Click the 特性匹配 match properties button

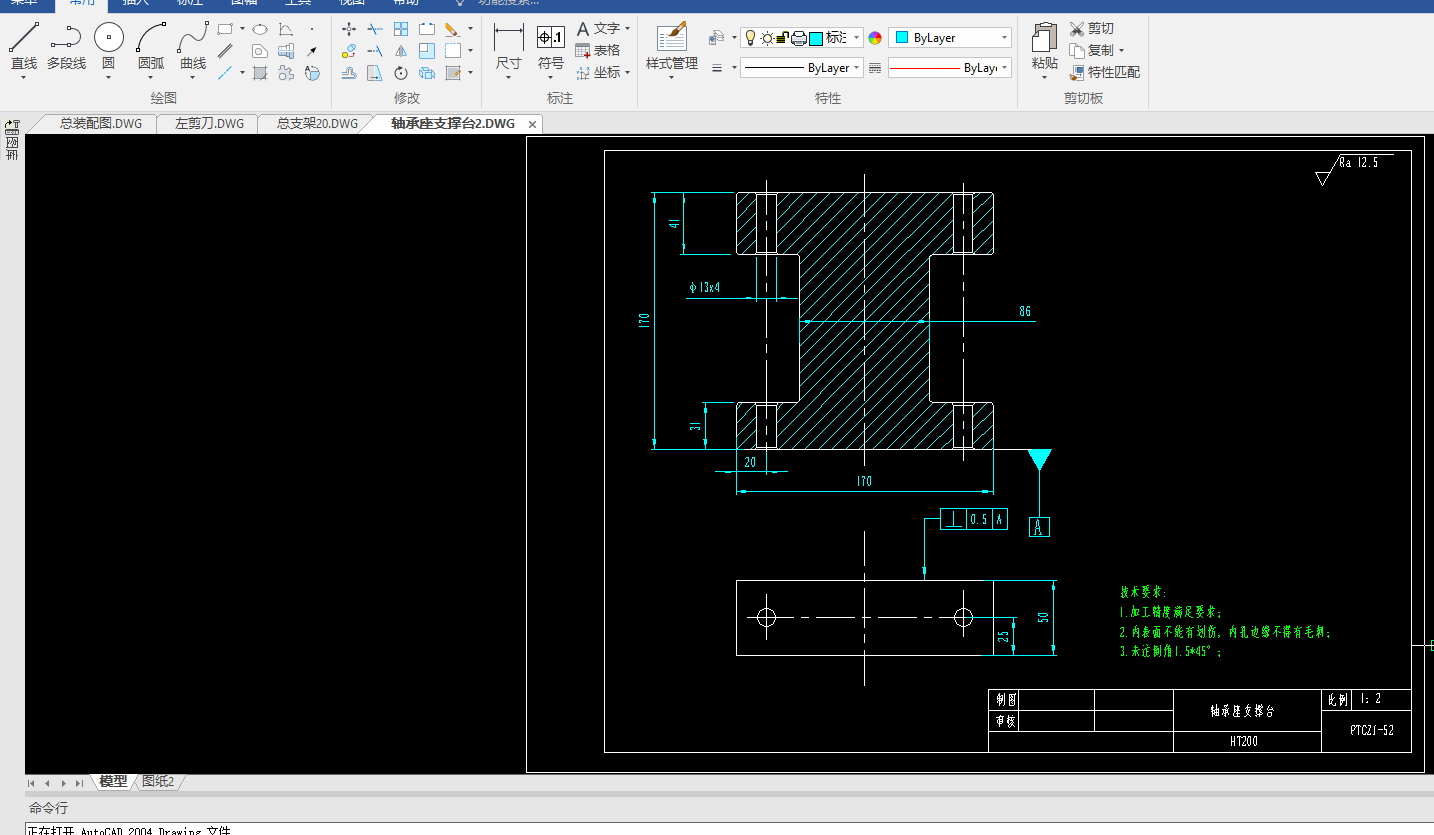pos(1105,72)
